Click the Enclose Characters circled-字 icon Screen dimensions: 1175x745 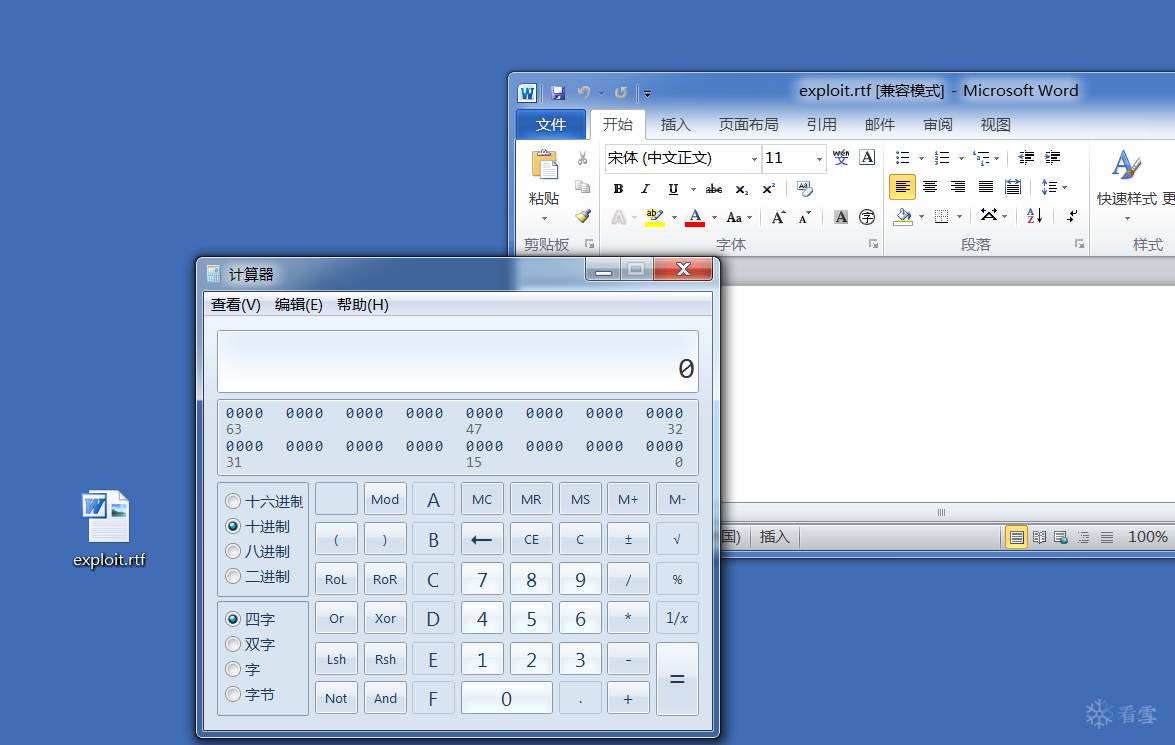tap(867, 217)
